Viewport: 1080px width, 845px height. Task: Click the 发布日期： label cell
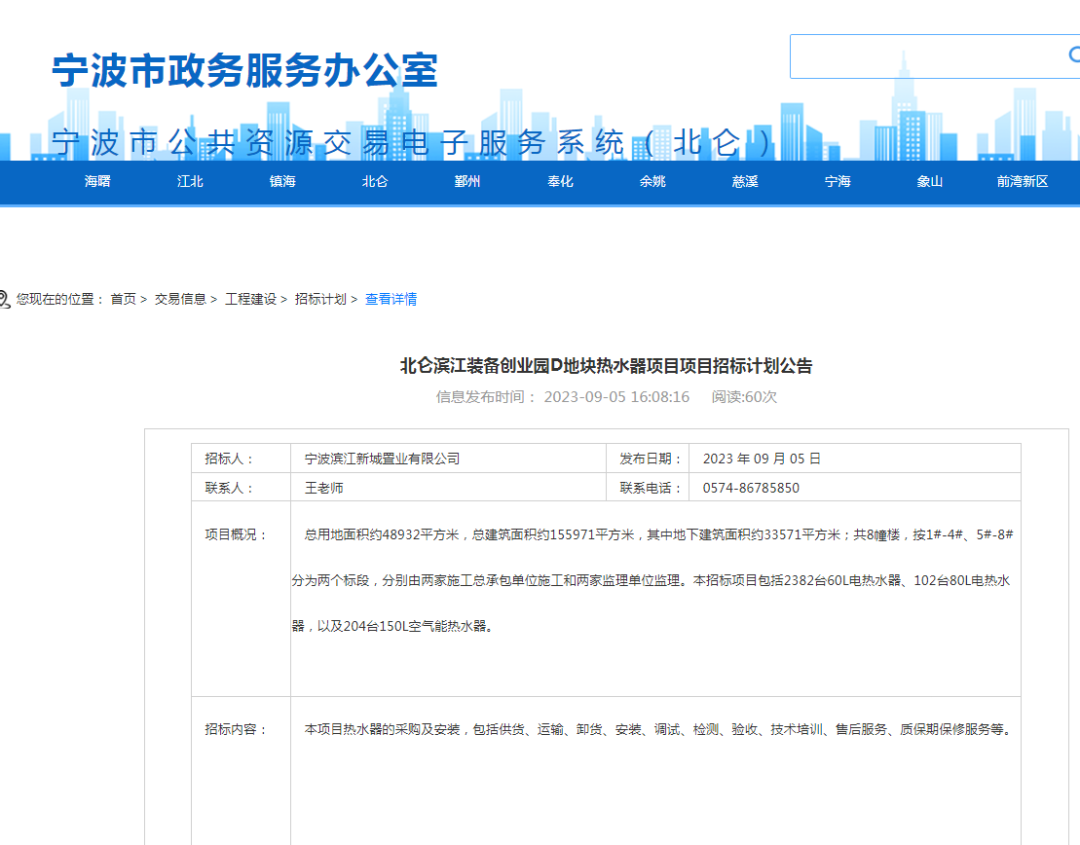click(648, 459)
